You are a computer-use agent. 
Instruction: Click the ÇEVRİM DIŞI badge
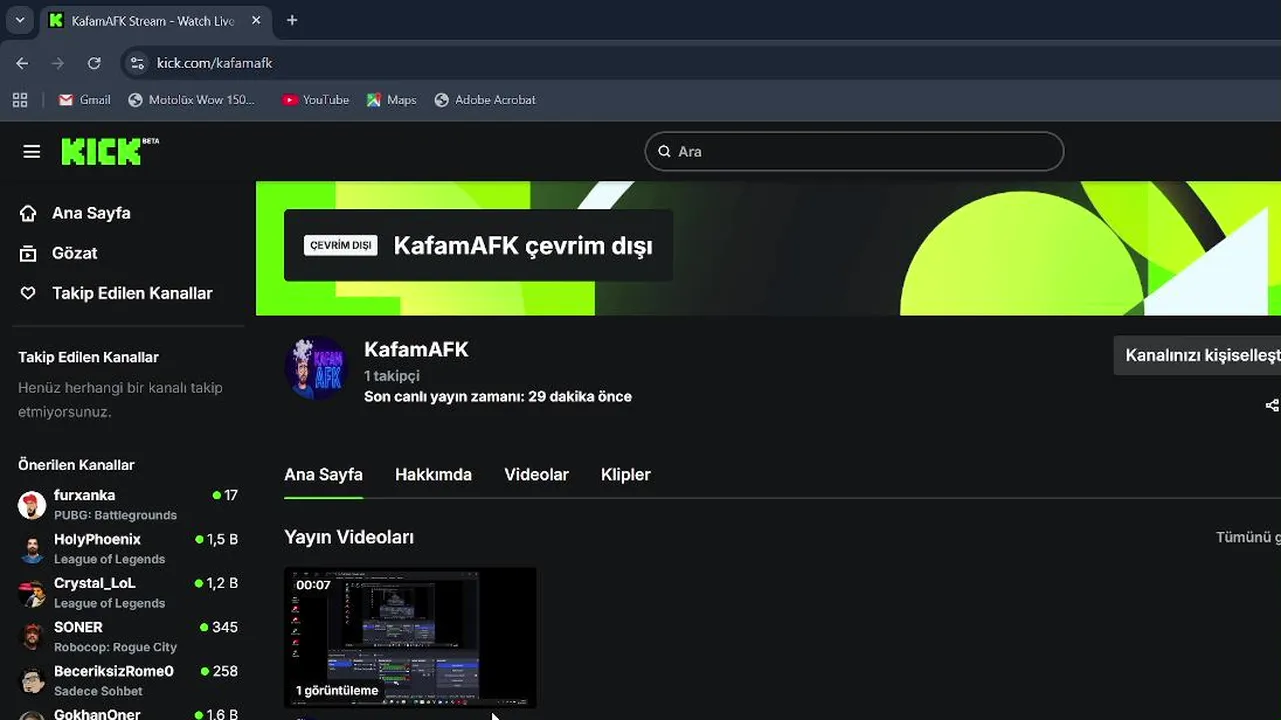(x=341, y=245)
